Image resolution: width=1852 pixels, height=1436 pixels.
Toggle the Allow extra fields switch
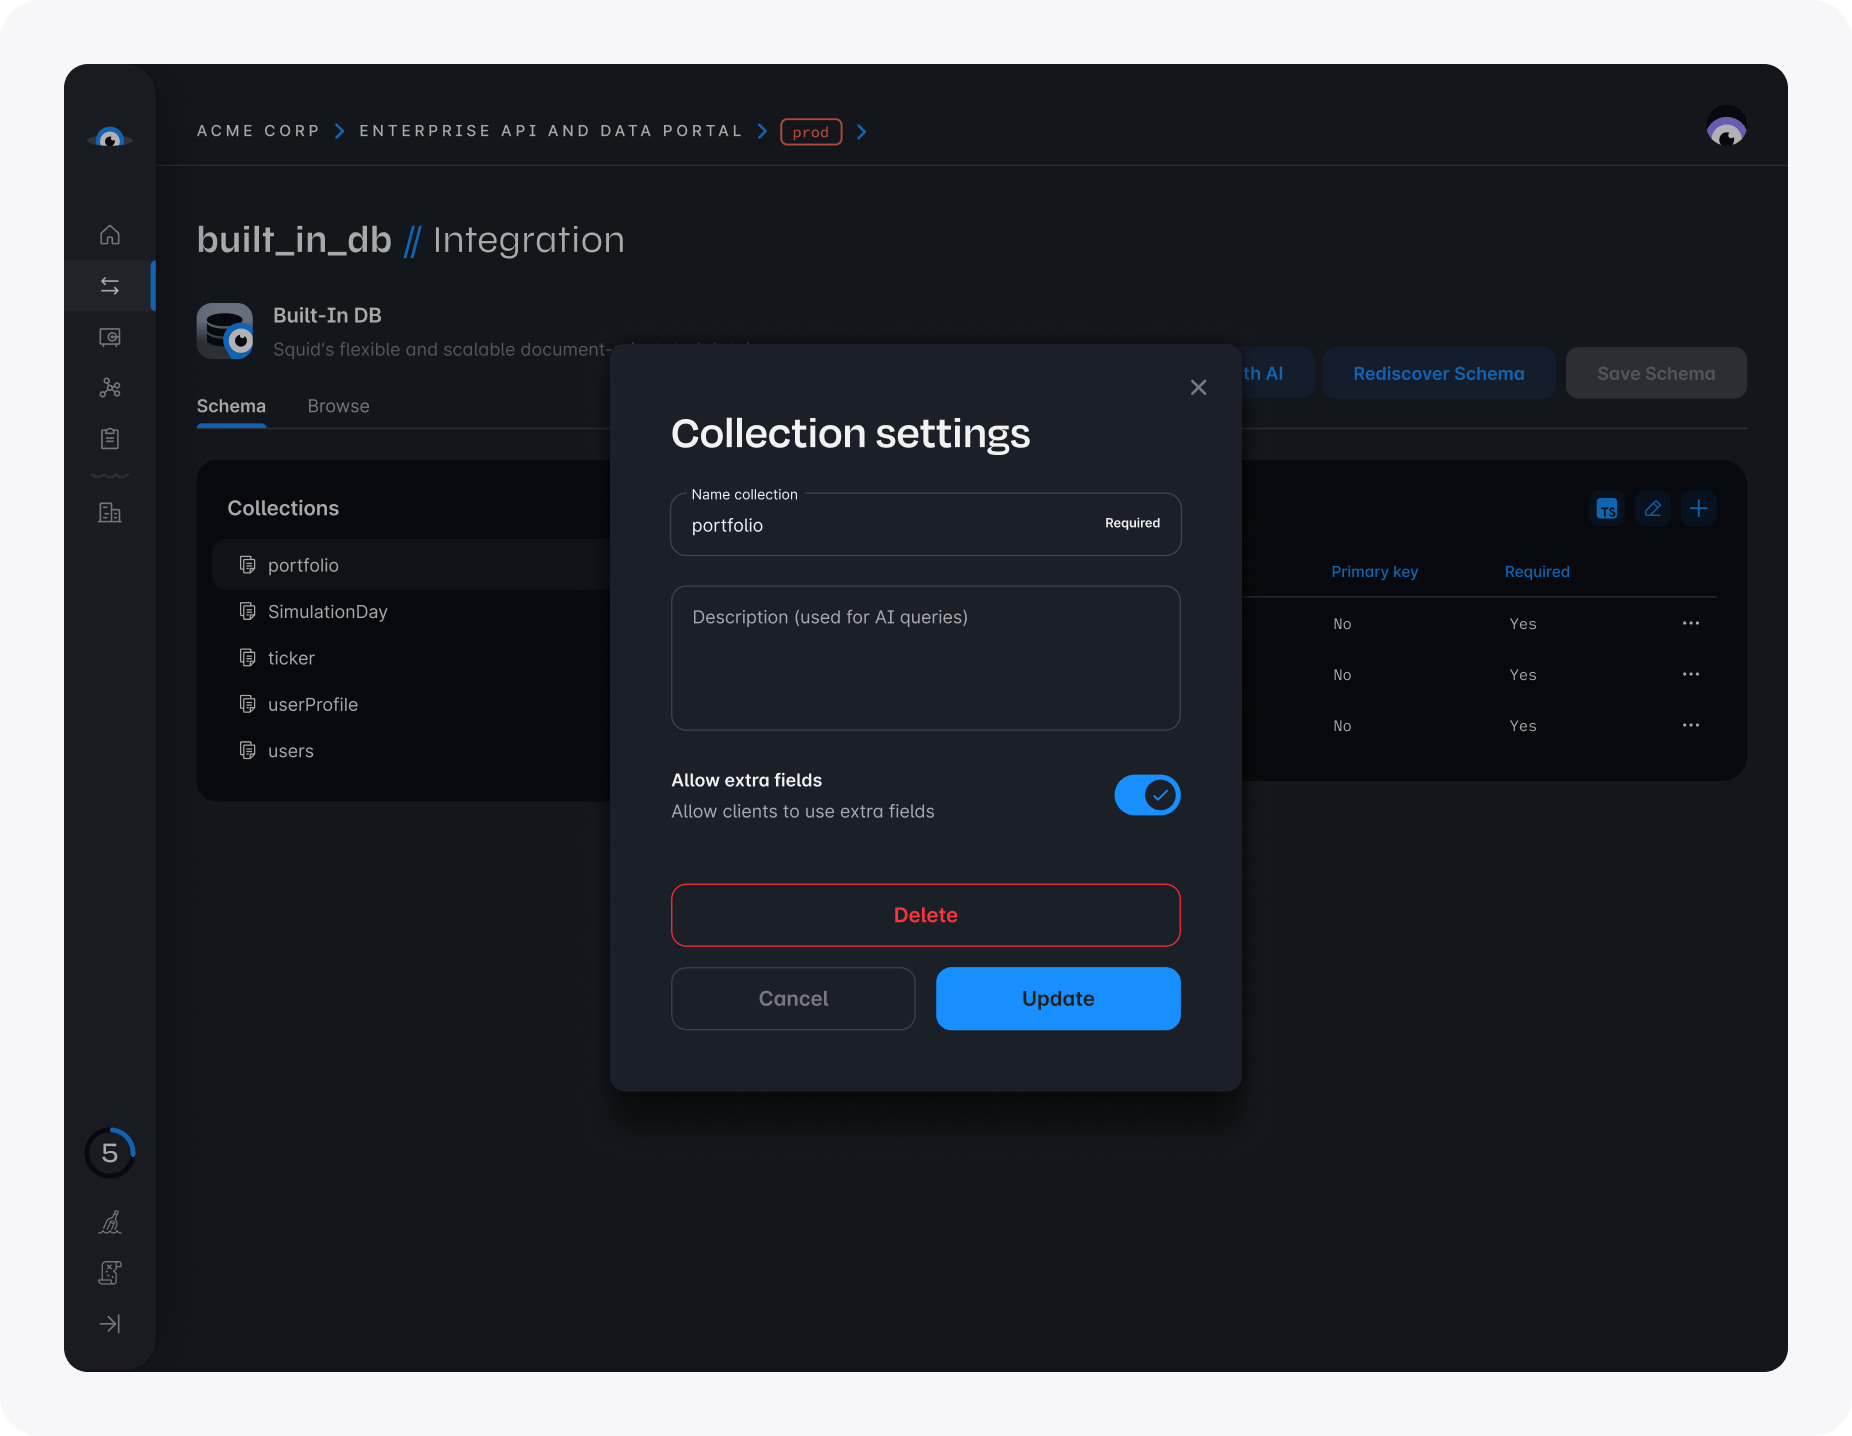(x=1147, y=795)
